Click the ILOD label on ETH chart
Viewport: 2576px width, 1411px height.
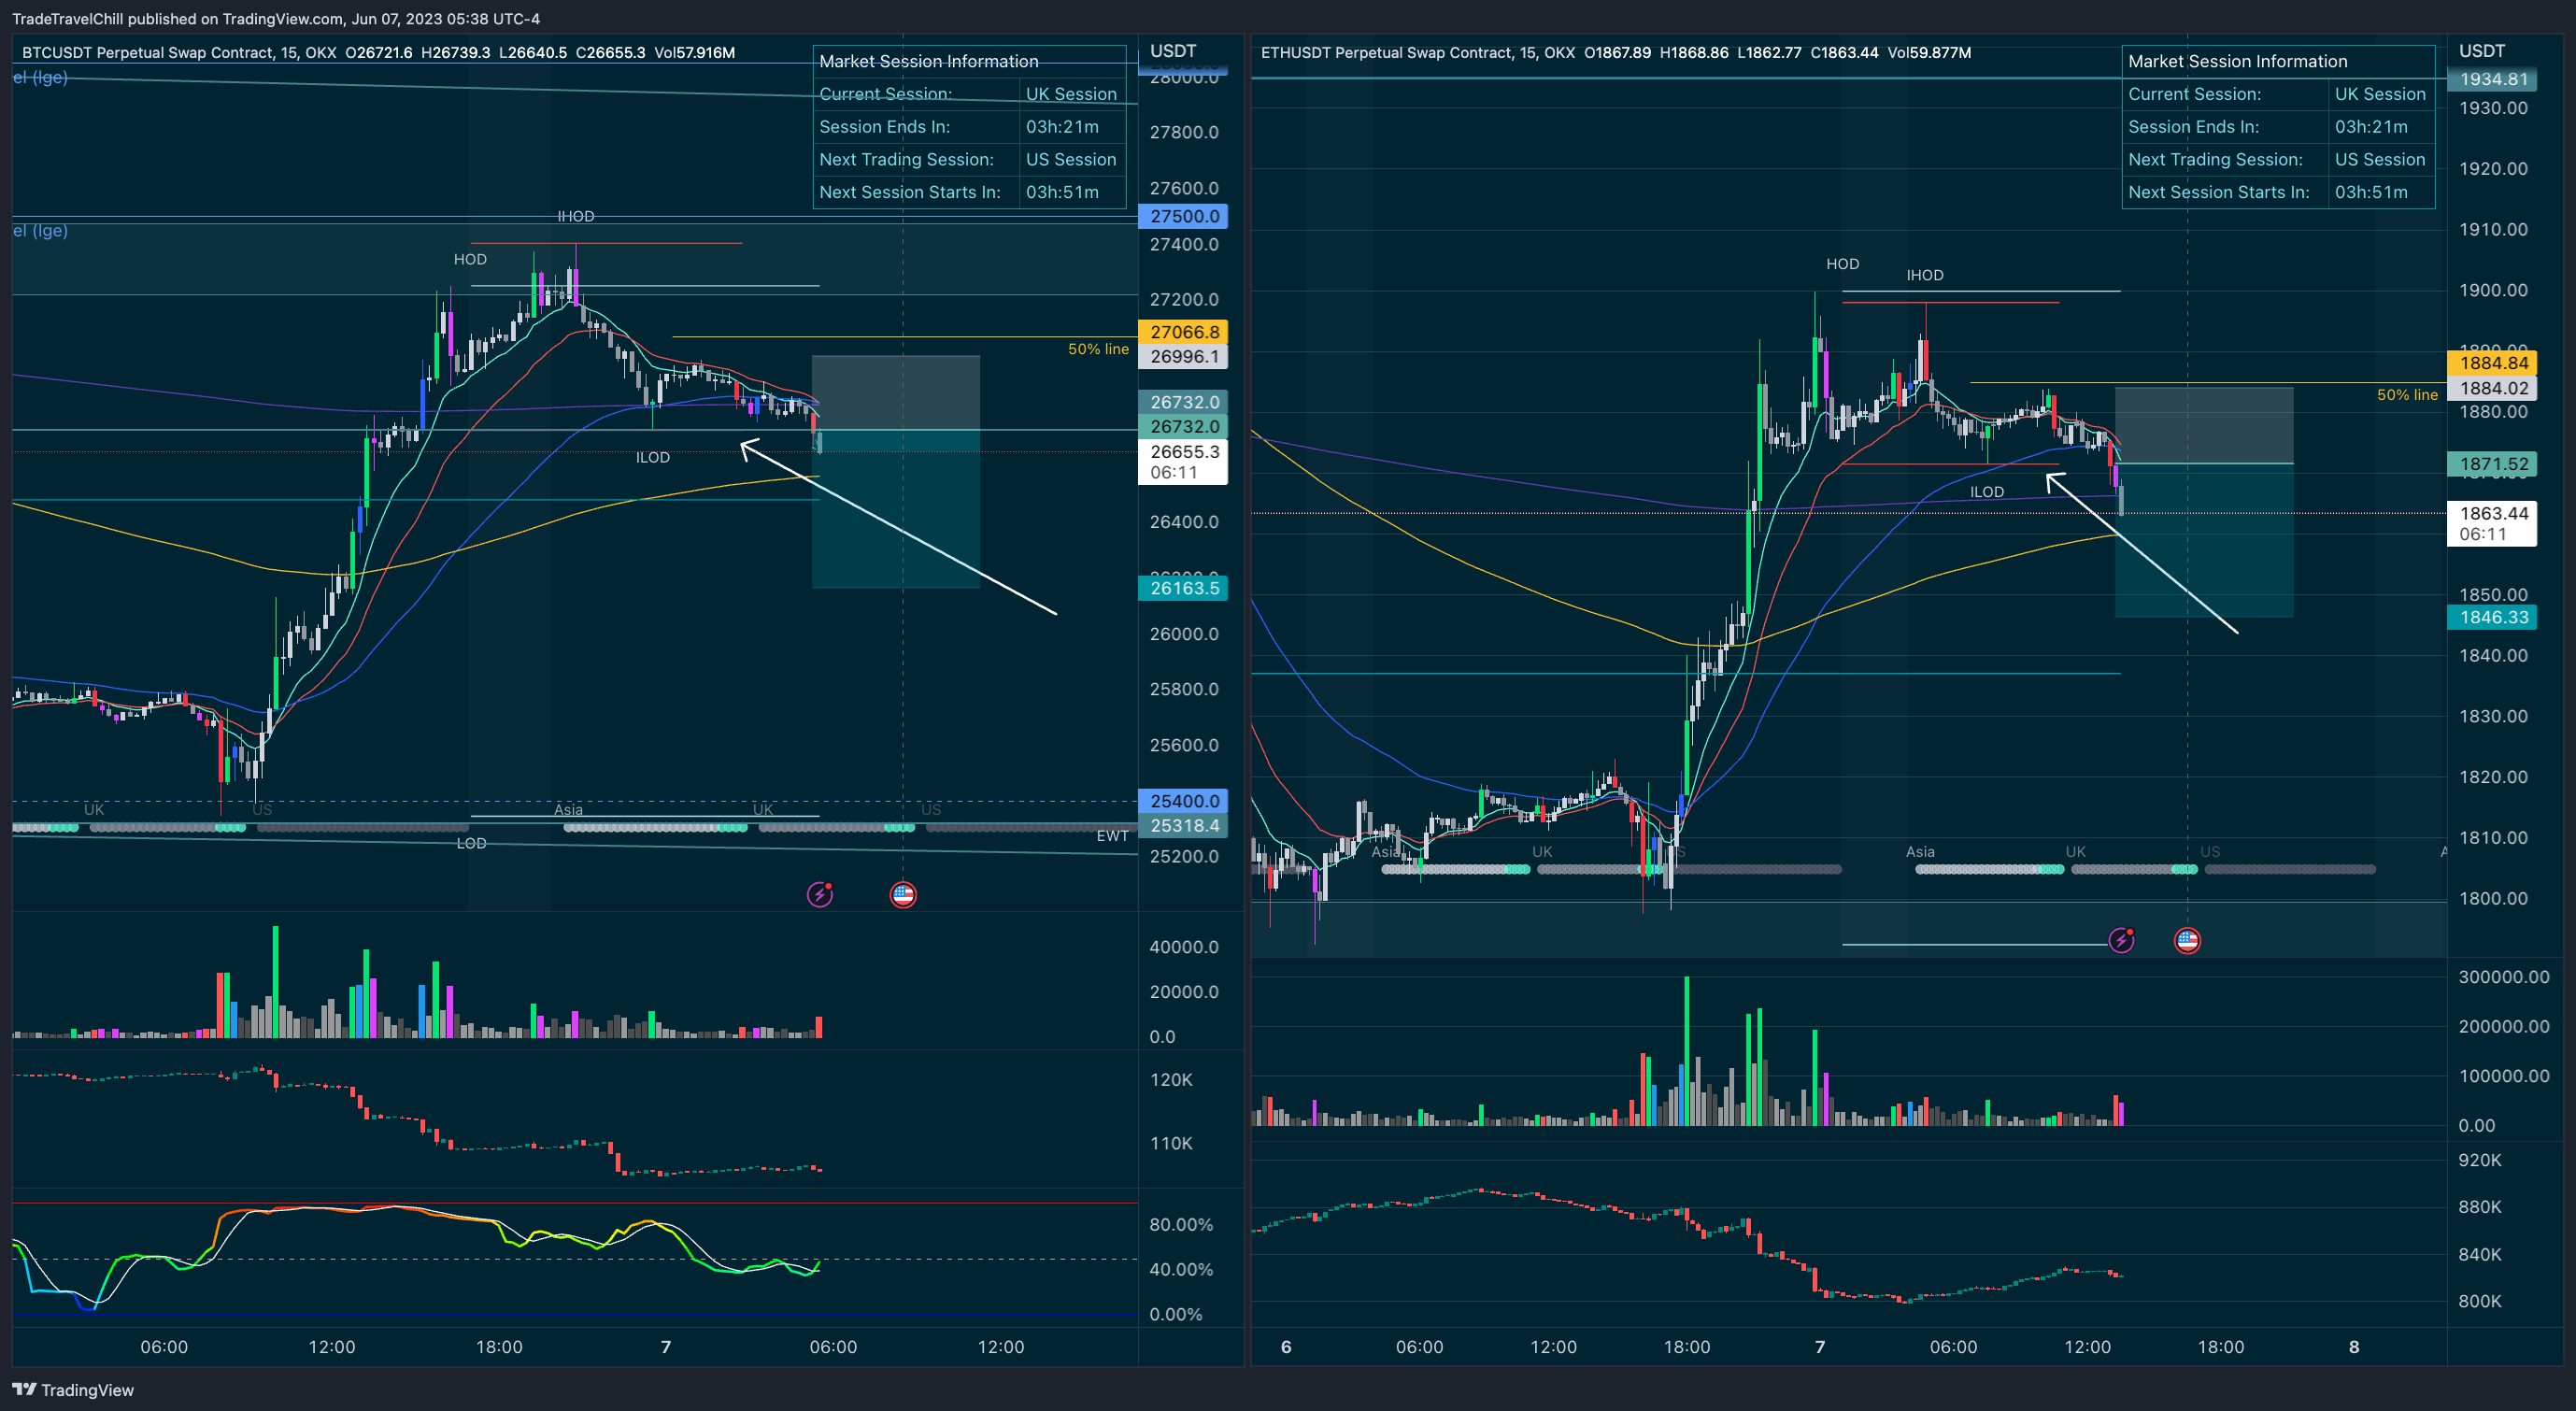[x=1987, y=492]
